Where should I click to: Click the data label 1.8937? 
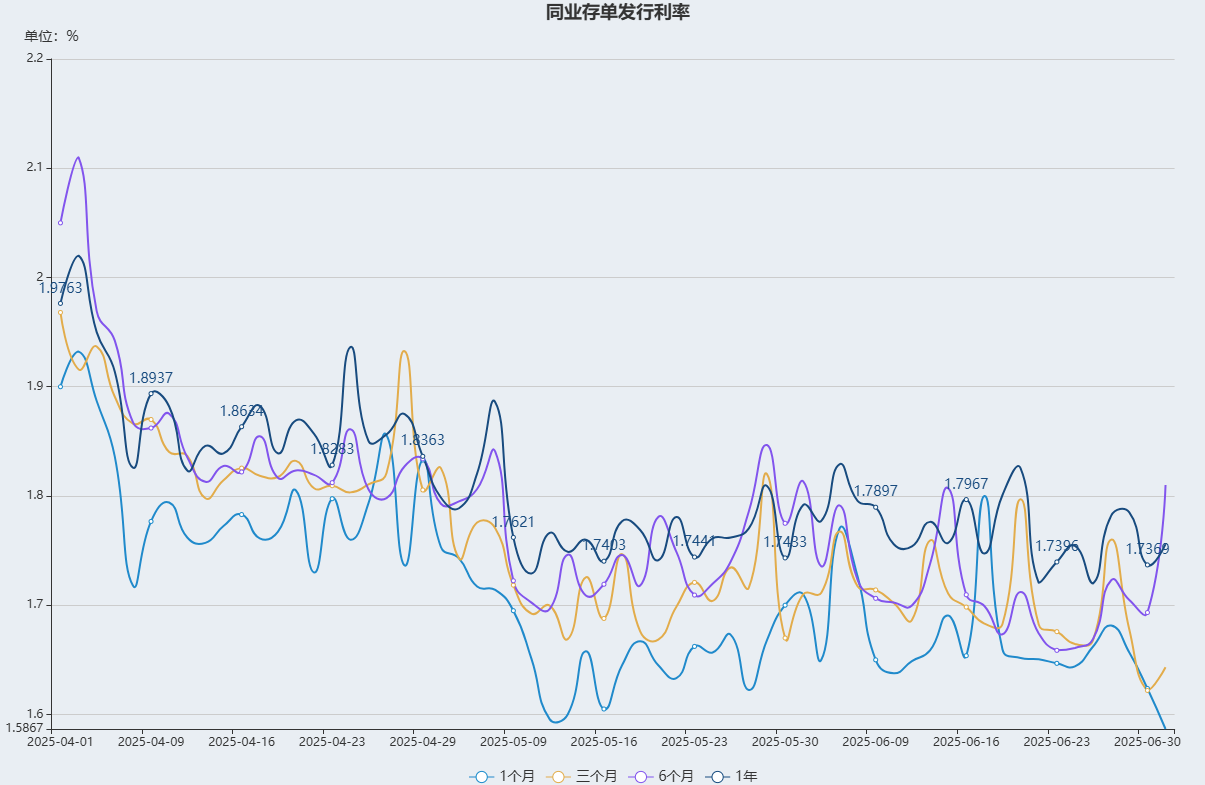(151, 378)
